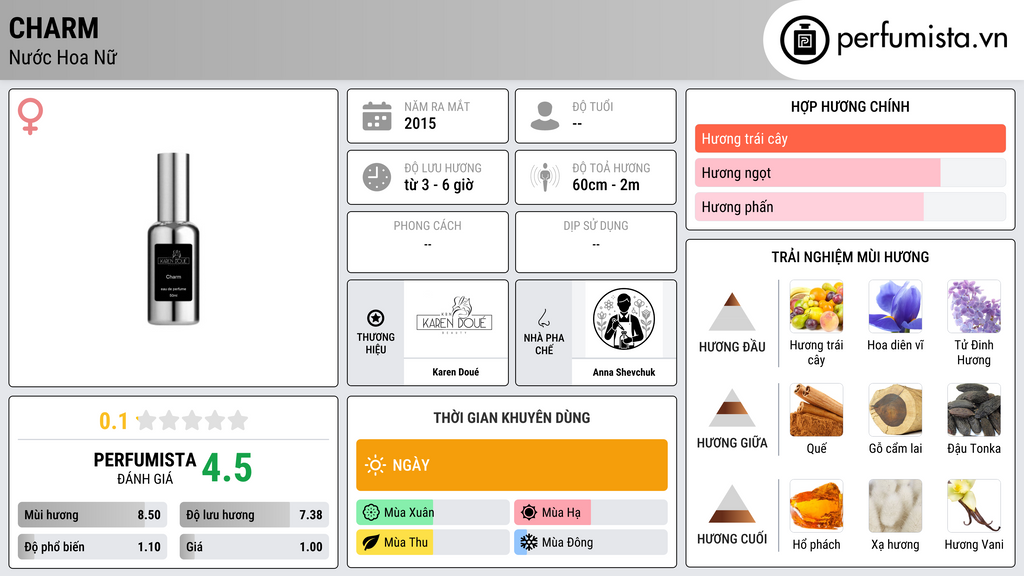Click the Đậu Tonka beans image
Image resolution: width=1024 pixels, height=576 pixels.
974,409
